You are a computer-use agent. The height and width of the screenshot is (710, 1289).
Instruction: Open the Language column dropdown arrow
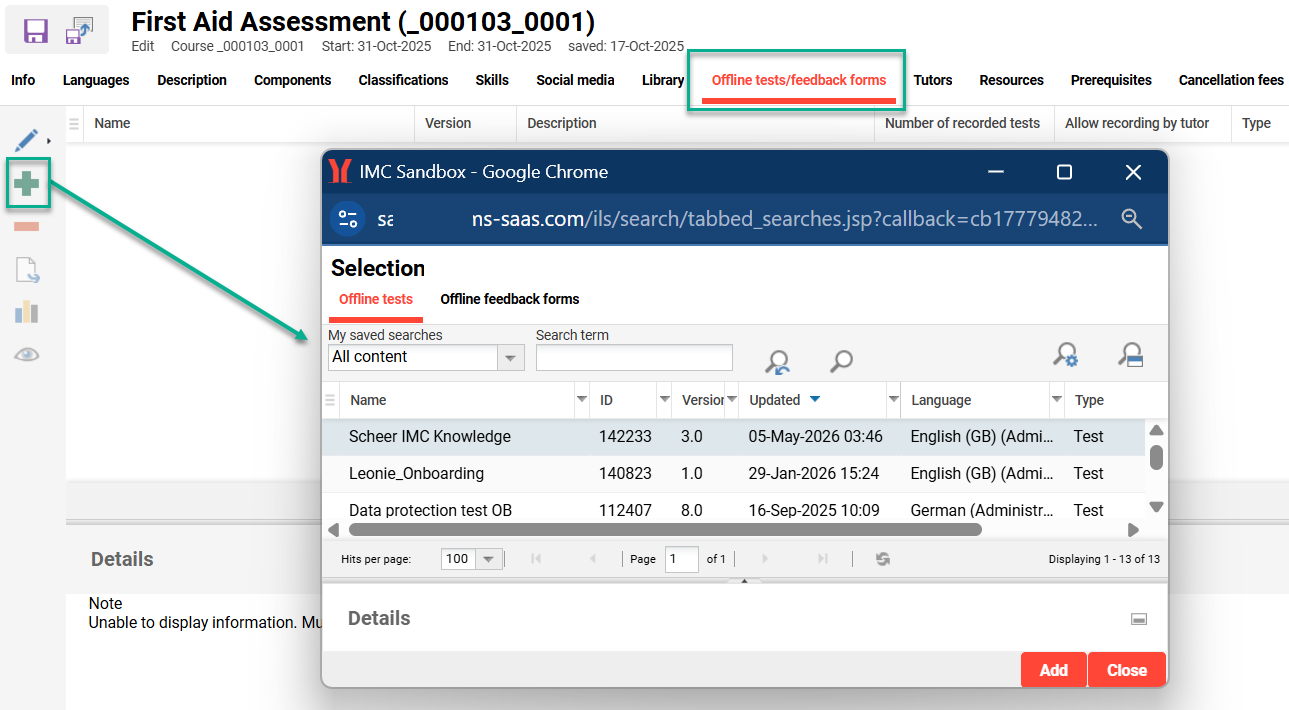[1056, 400]
